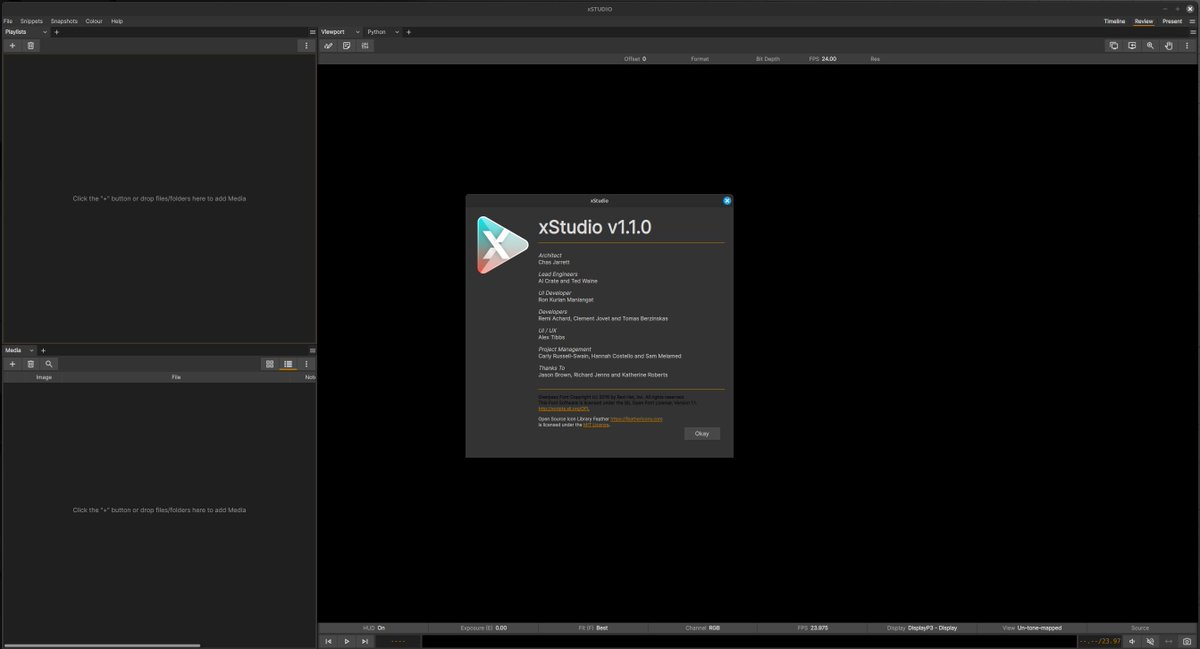Open the viewport toolbar three-dot menu
Viewport: 1200px width, 649px height.
pos(1187,46)
